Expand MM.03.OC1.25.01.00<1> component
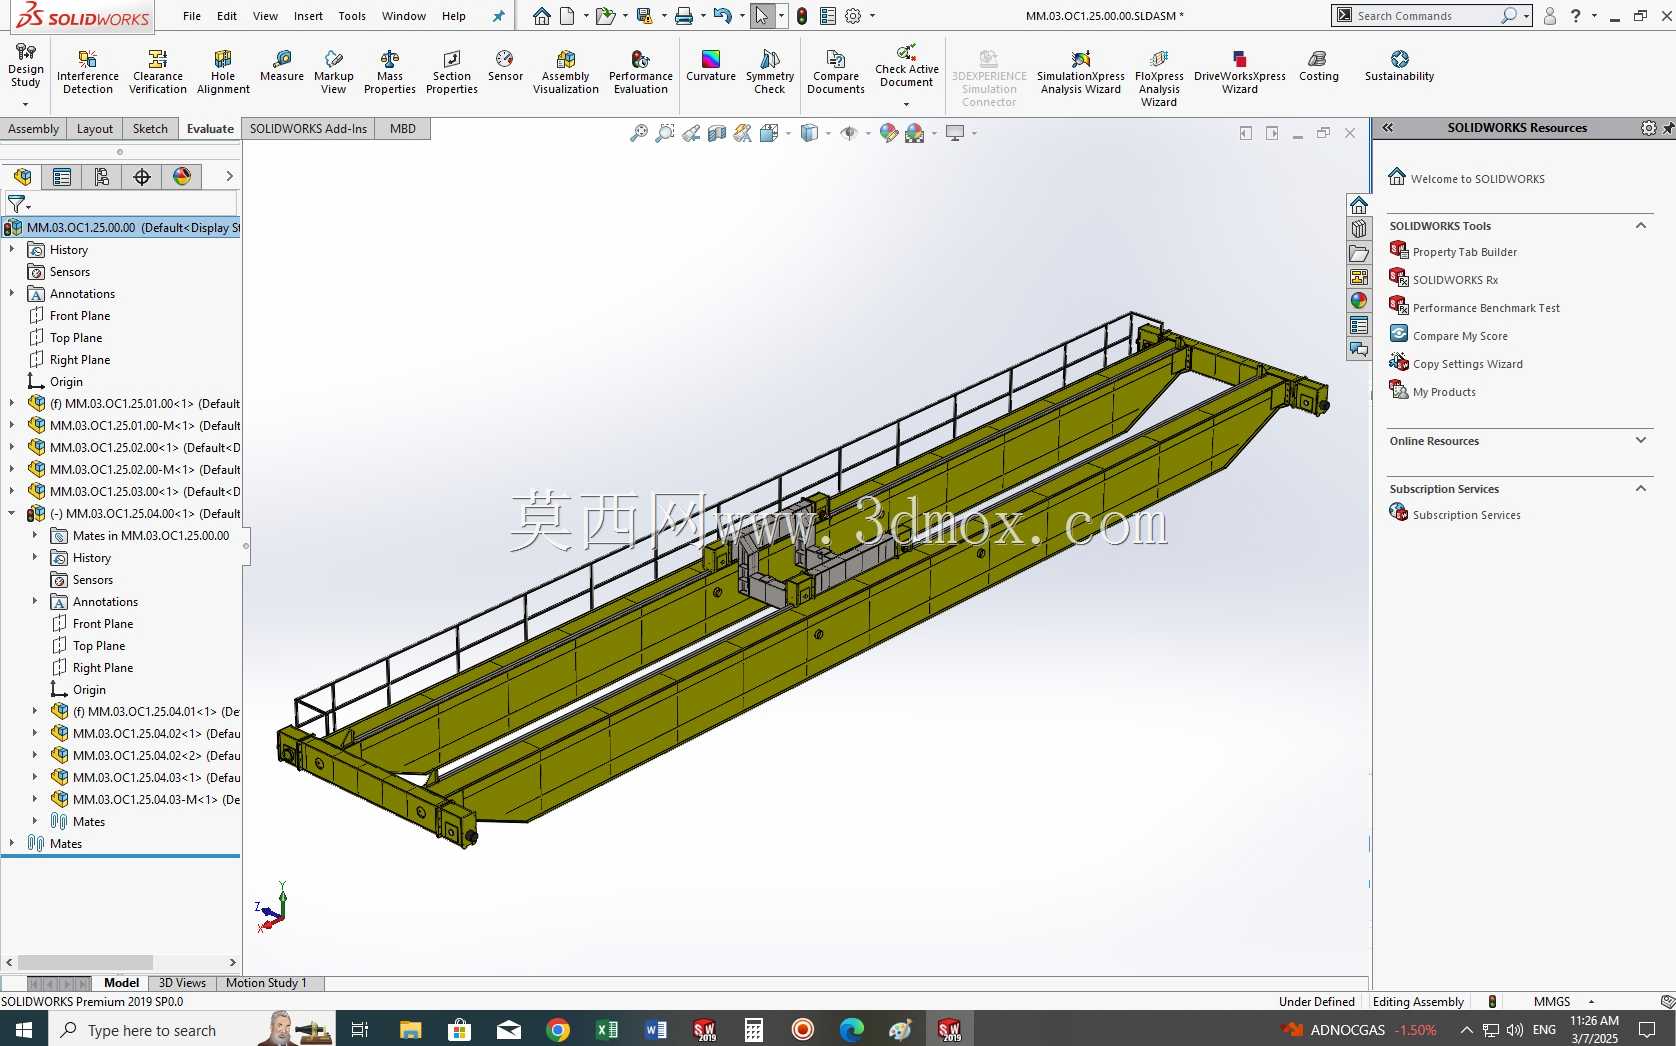Image resolution: width=1676 pixels, height=1046 pixels. click(12, 403)
